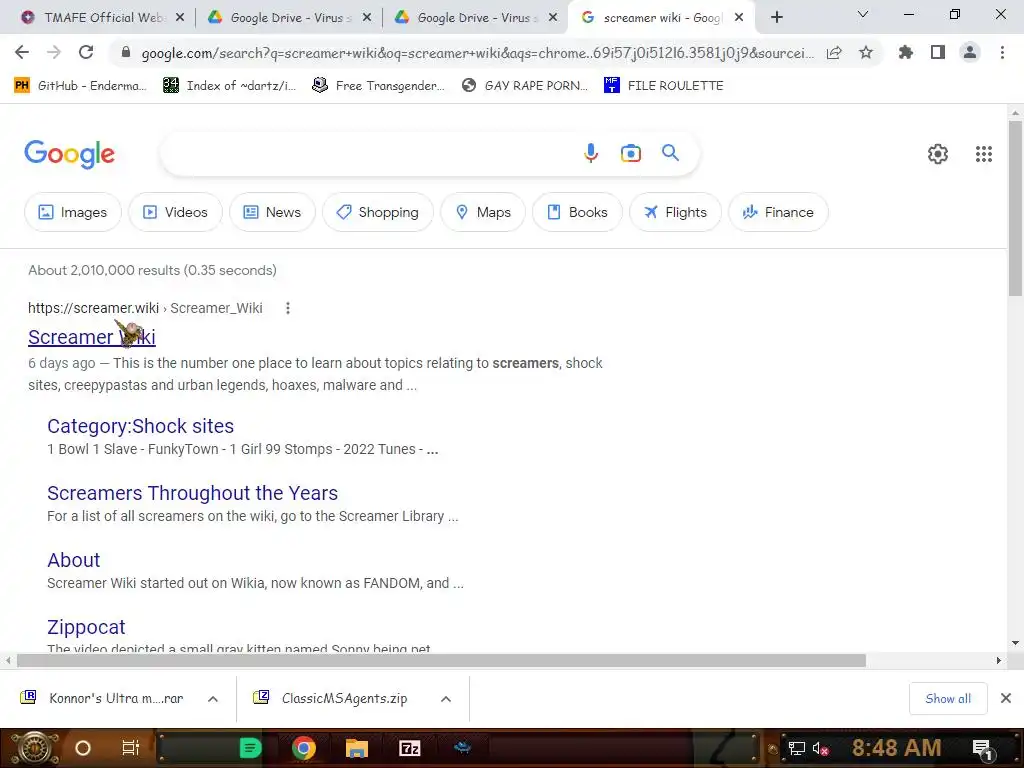
Task: Select the screamer wiki Google tab
Action: 662,18
